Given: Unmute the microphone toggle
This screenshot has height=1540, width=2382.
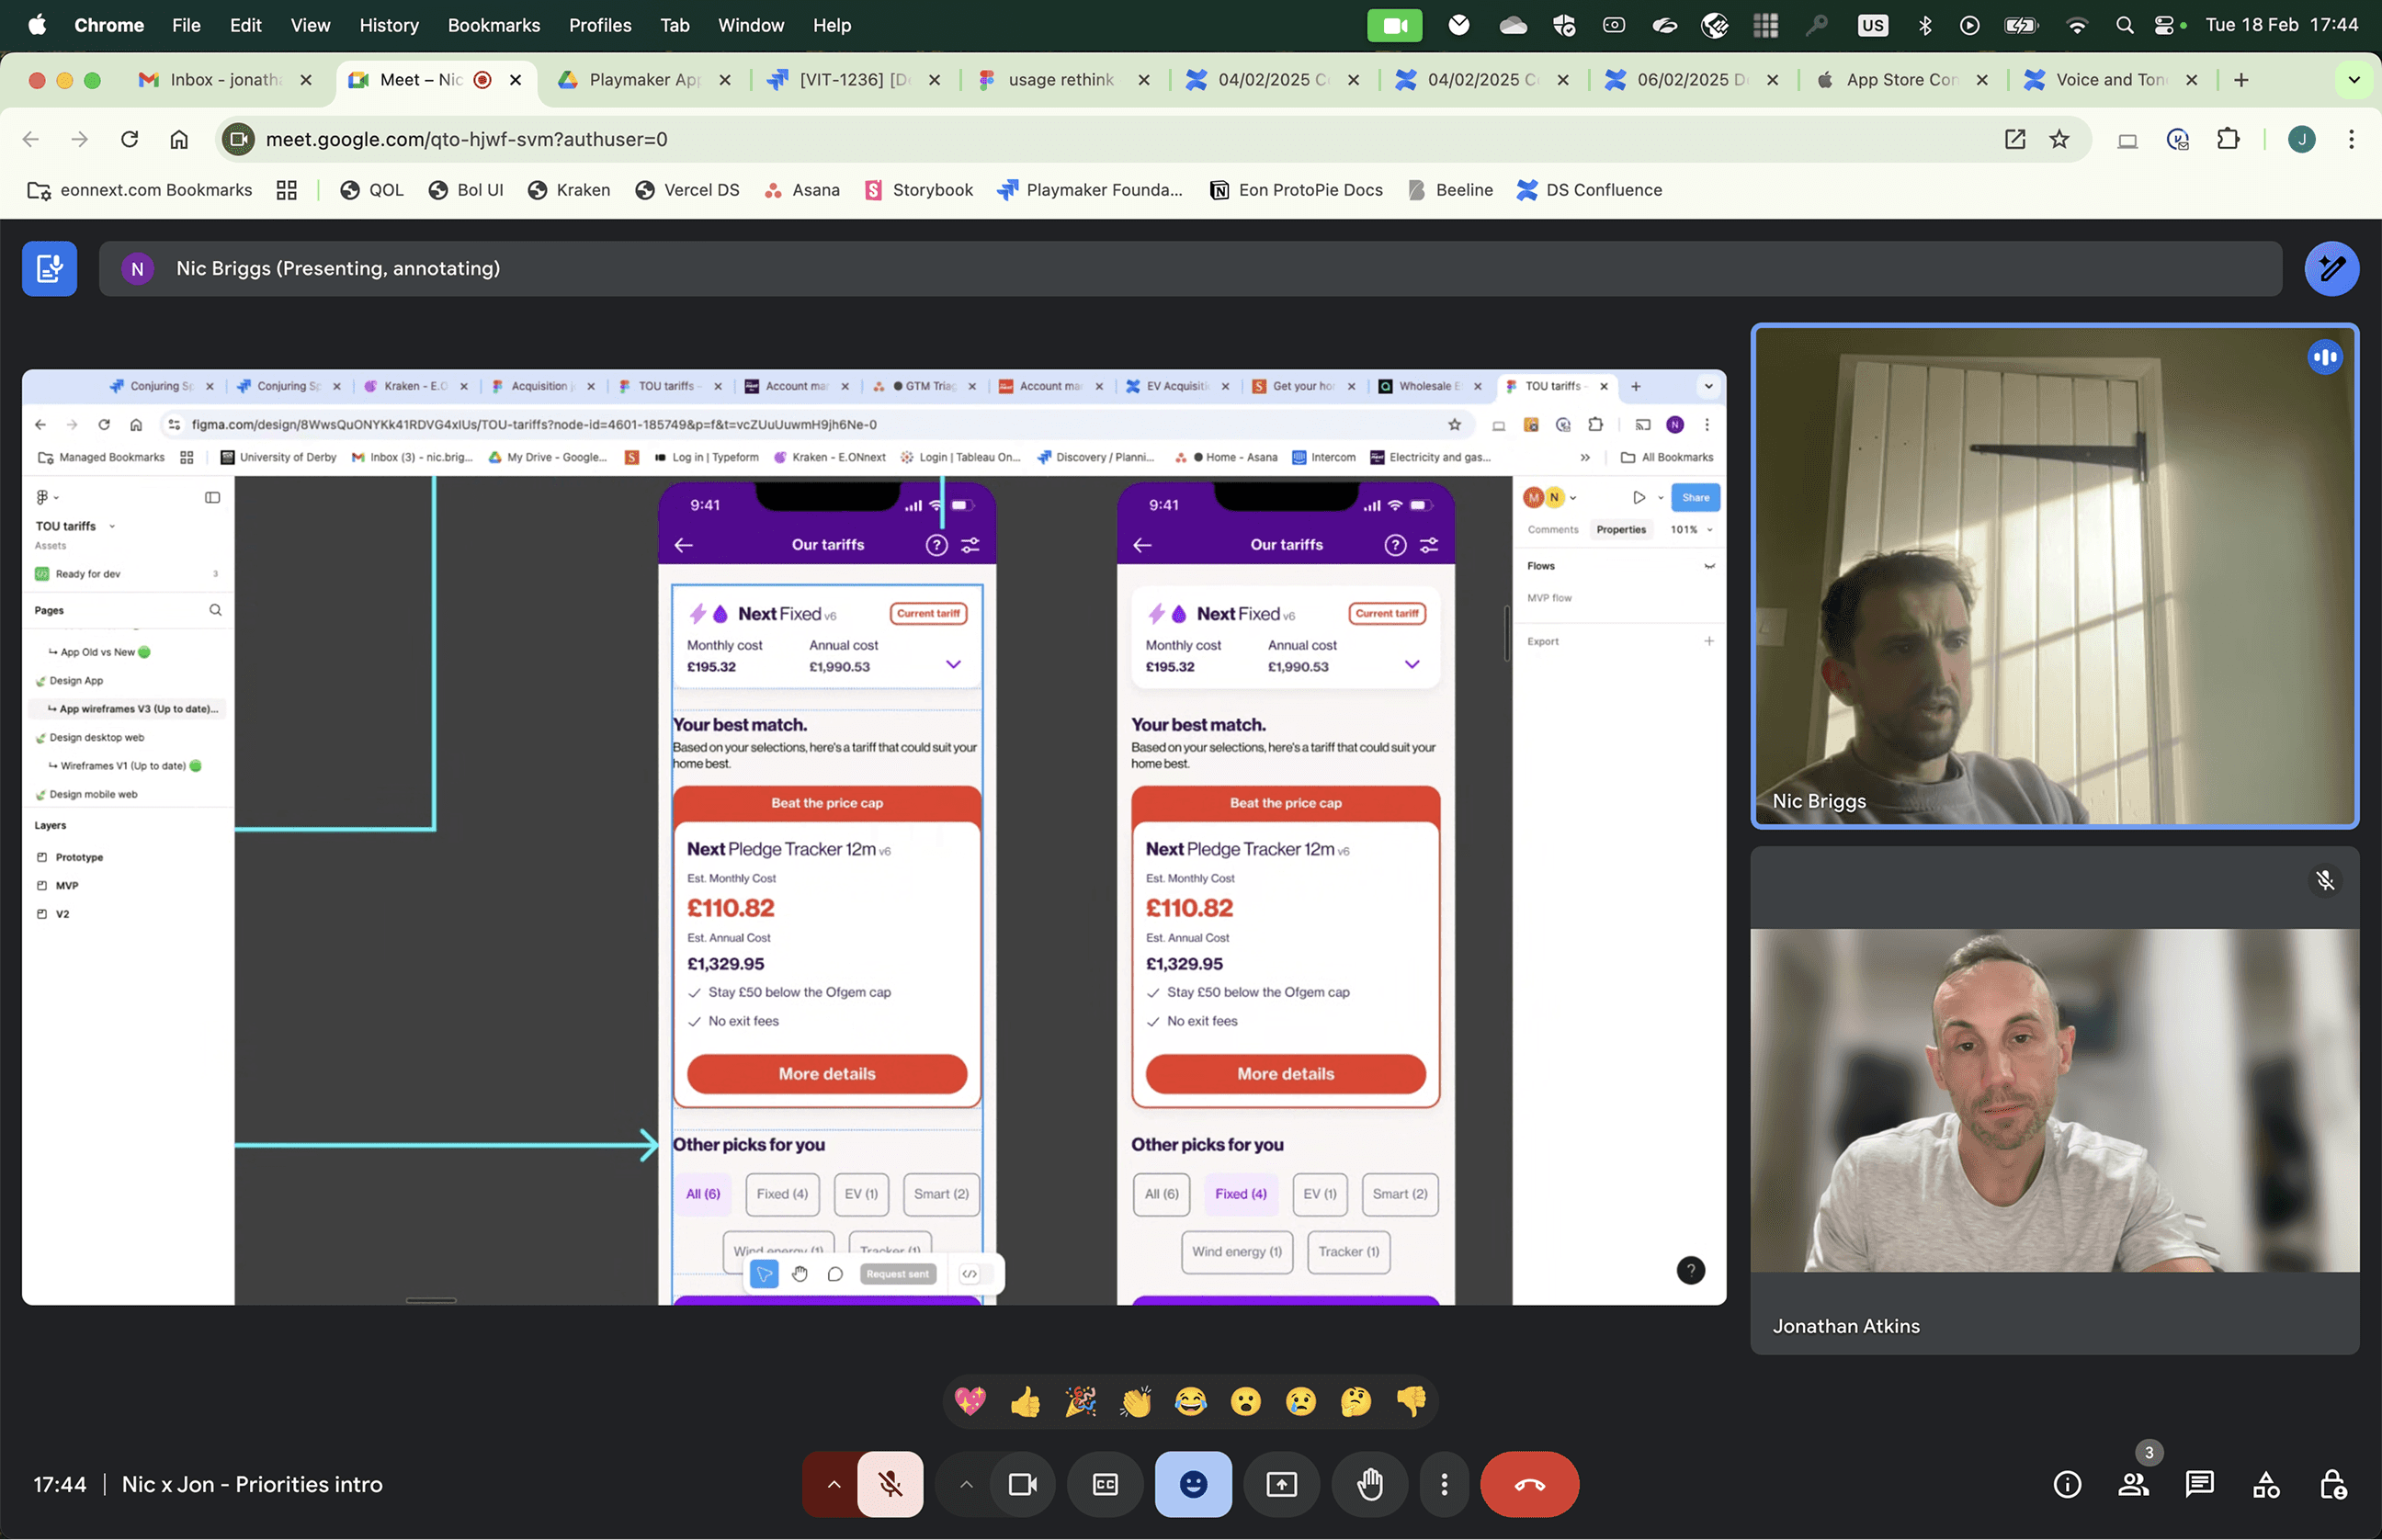Looking at the screenshot, I should pyautogui.click(x=889, y=1484).
